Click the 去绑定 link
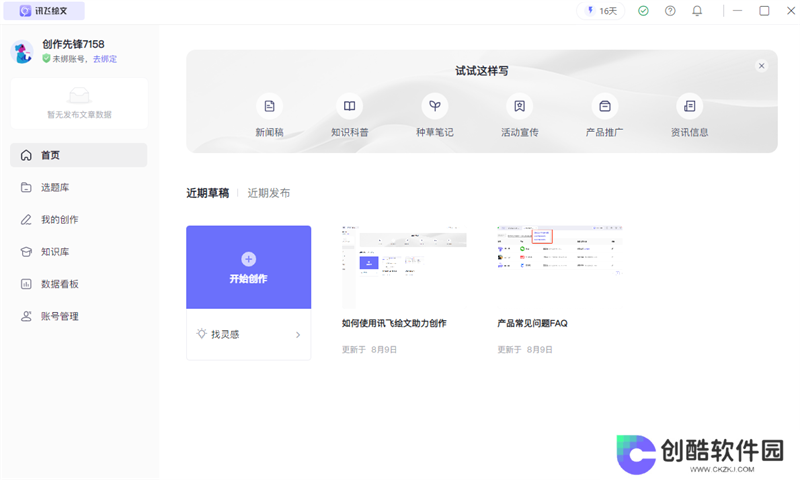Image resolution: width=800 pixels, height=480 pixels. point(105,59)
